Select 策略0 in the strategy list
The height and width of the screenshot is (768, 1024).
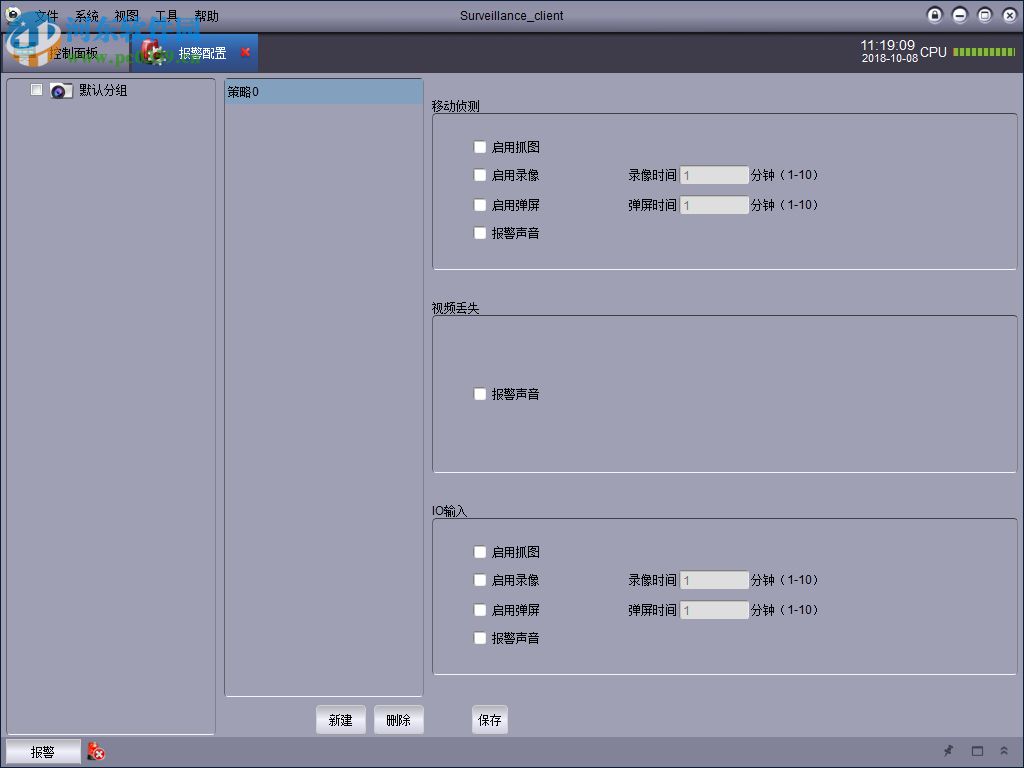(x=324, y=92)
